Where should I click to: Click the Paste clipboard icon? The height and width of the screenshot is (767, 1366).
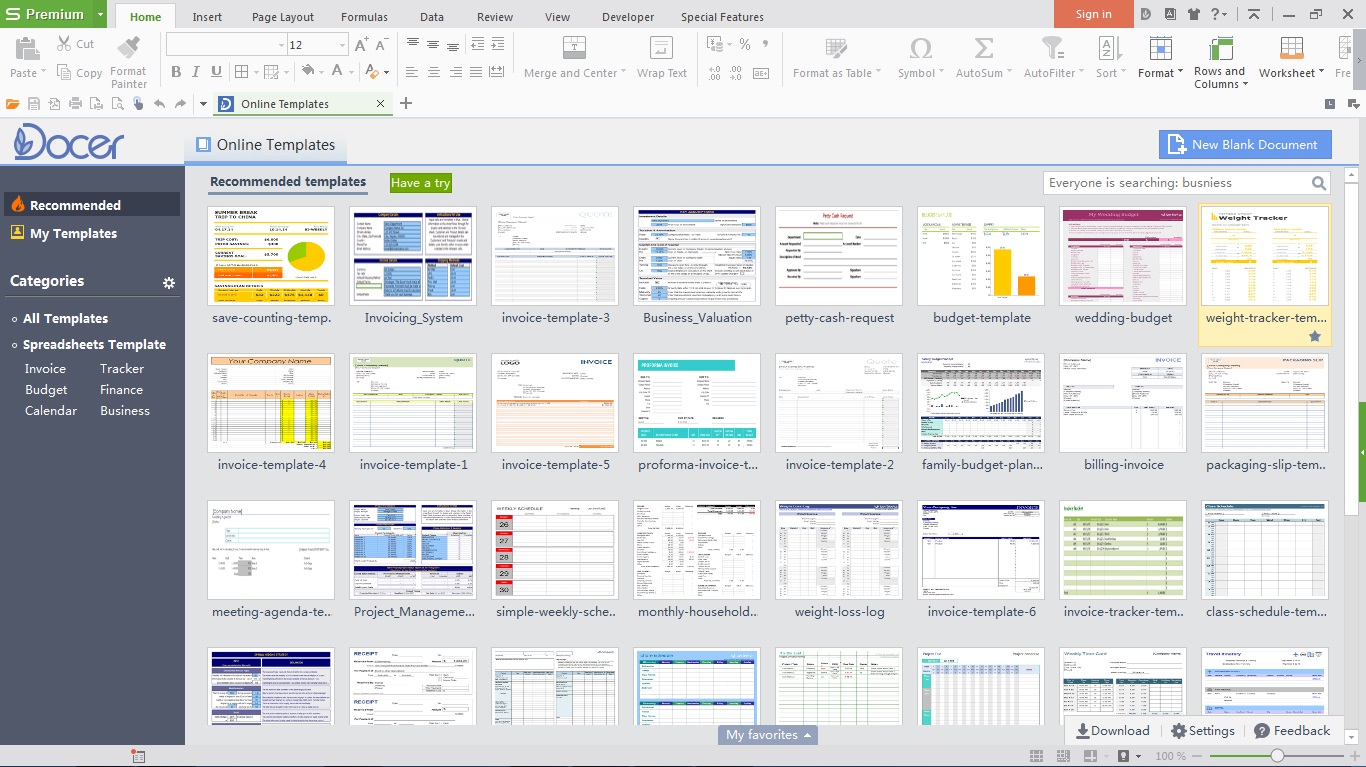coord(26,49)
